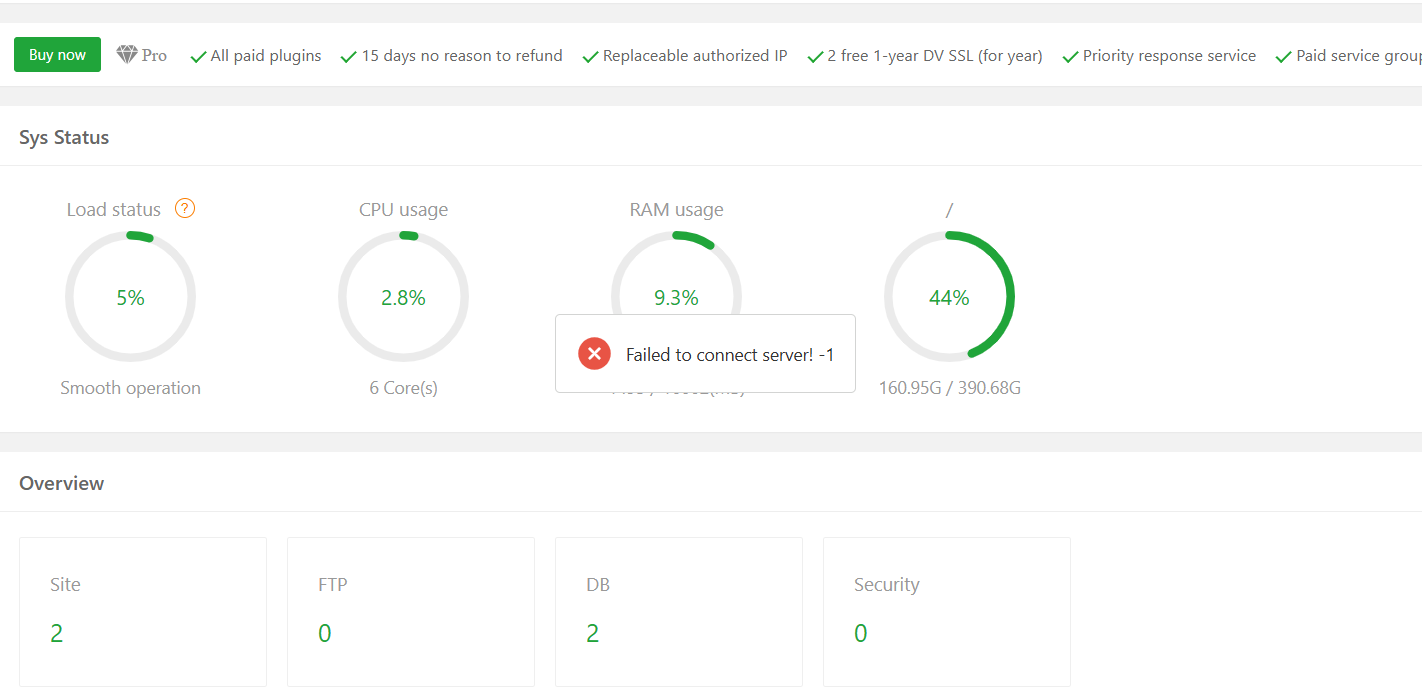Viewport: 1422px width, 698px height.
Task: Click the 15 days refund checkmark icon
Action: point(349,57)
